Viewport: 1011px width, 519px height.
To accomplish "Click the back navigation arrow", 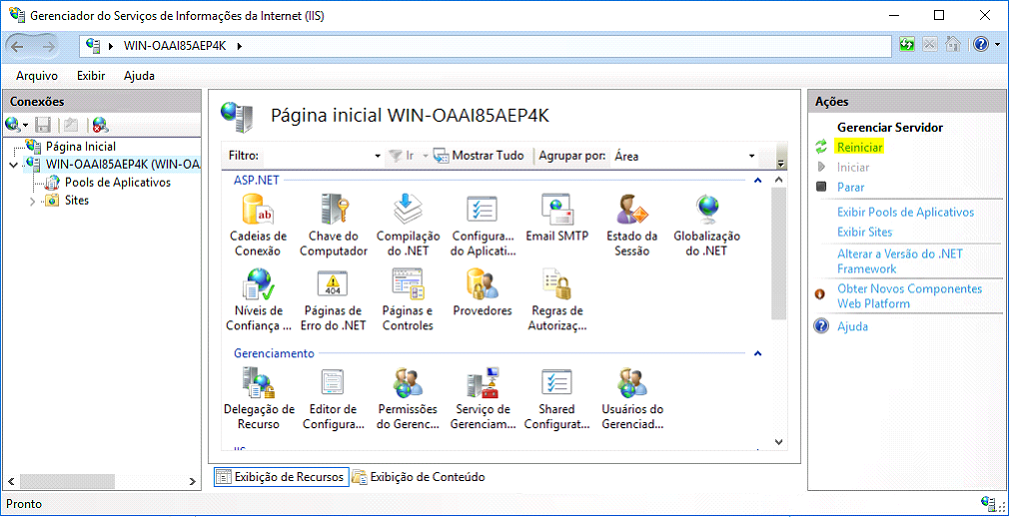I will point(18,46).
